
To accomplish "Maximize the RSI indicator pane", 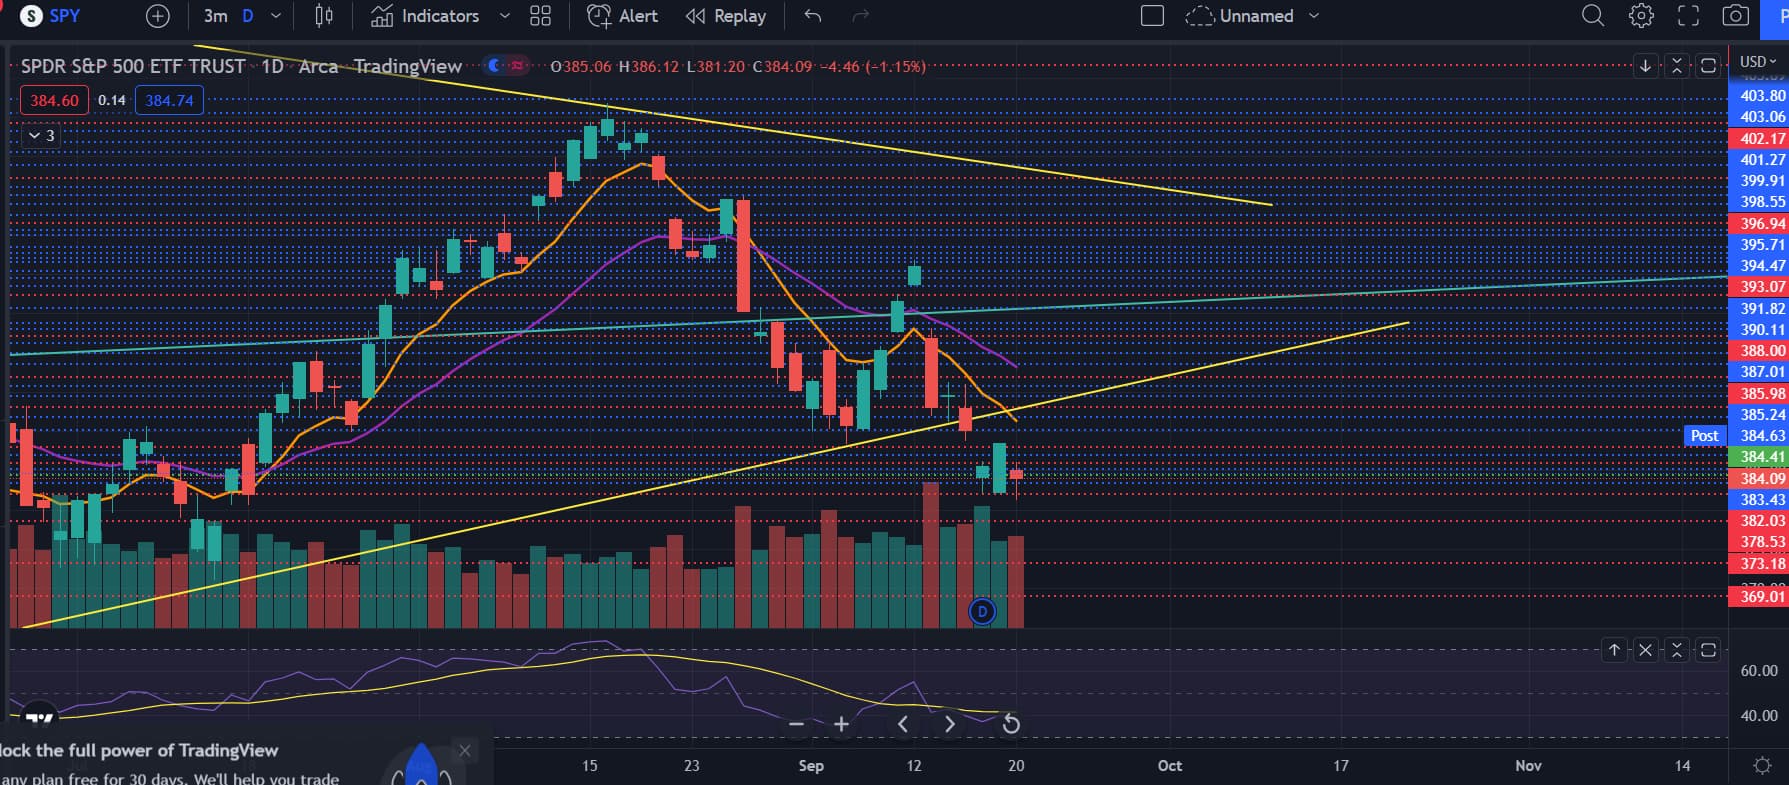I will point(1709,650).
